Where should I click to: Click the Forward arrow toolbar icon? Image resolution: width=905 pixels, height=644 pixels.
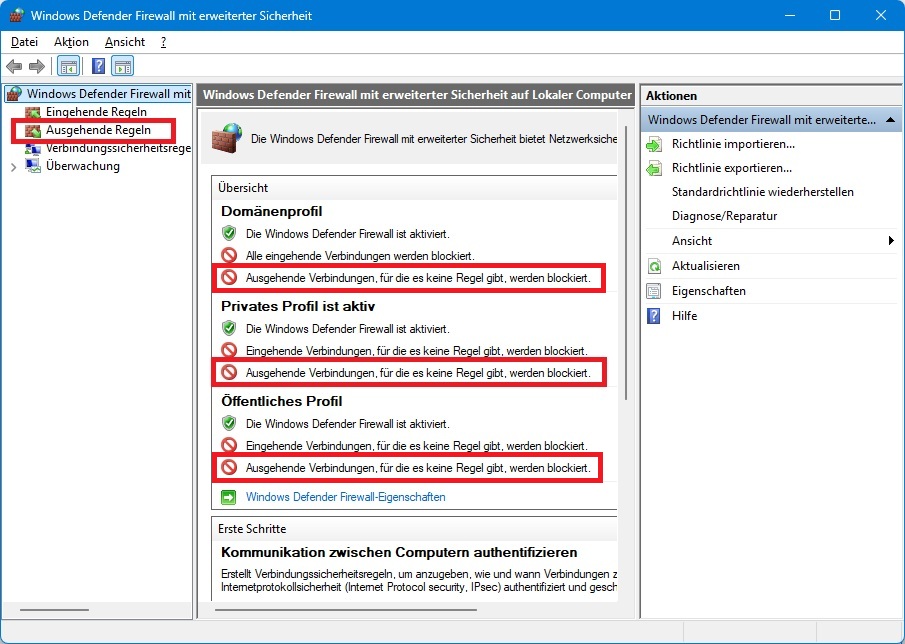pyautogui.click(x=37, y=66)
